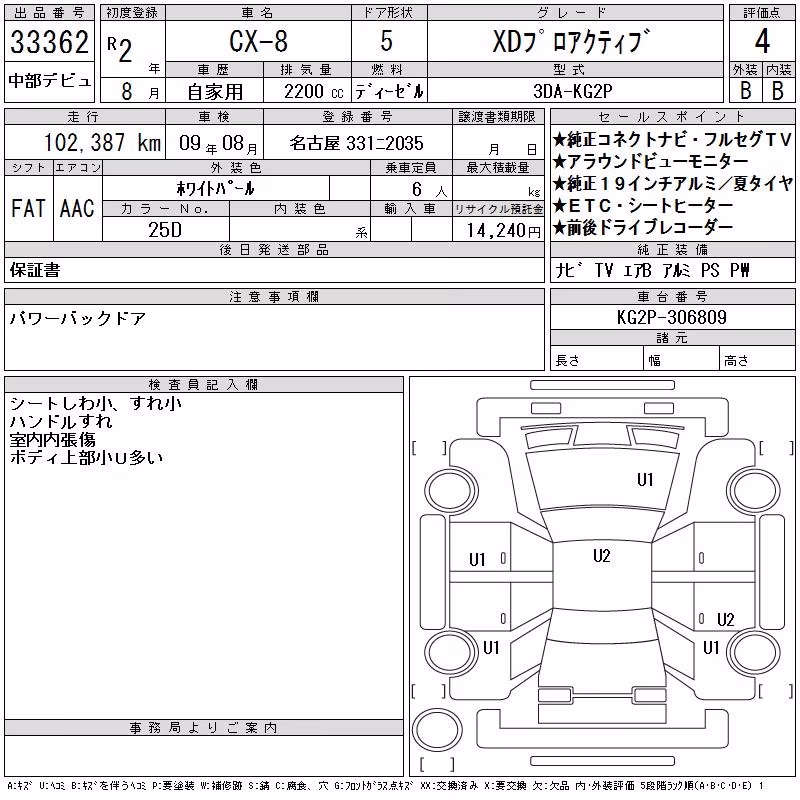Click color number 25D

pyautogui.click(x=165, y=230)
